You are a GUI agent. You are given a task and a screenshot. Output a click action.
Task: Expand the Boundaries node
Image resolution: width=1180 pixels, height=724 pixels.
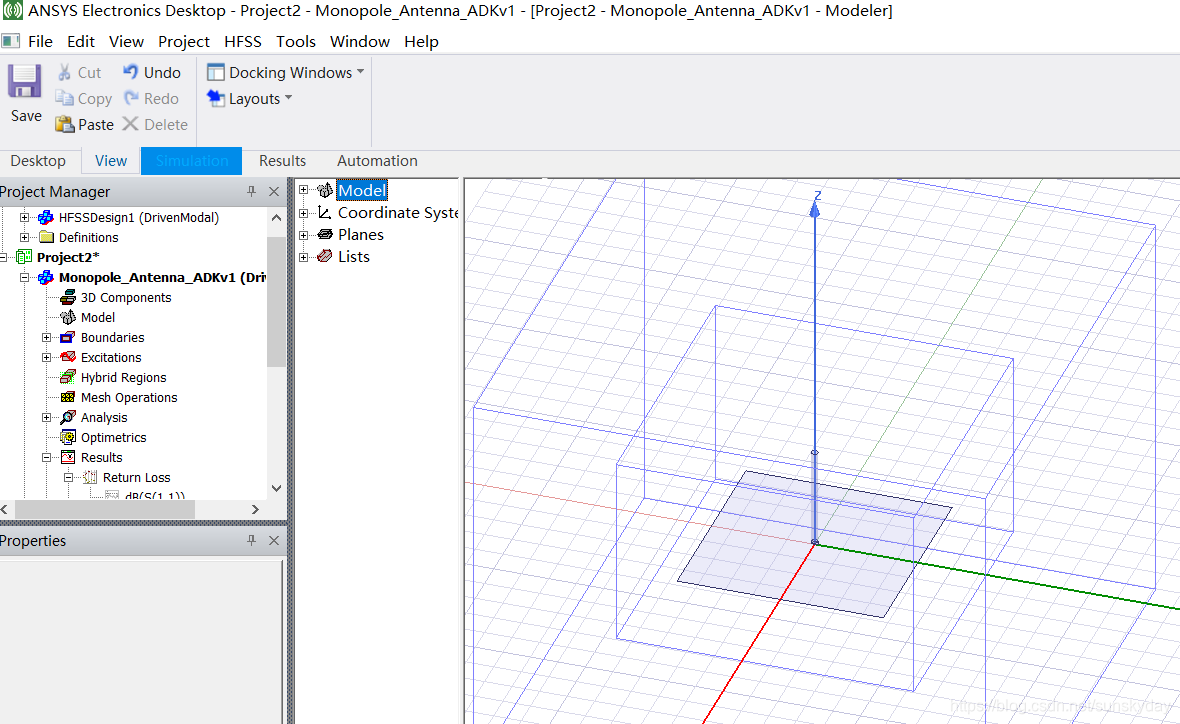click(46, 337)
